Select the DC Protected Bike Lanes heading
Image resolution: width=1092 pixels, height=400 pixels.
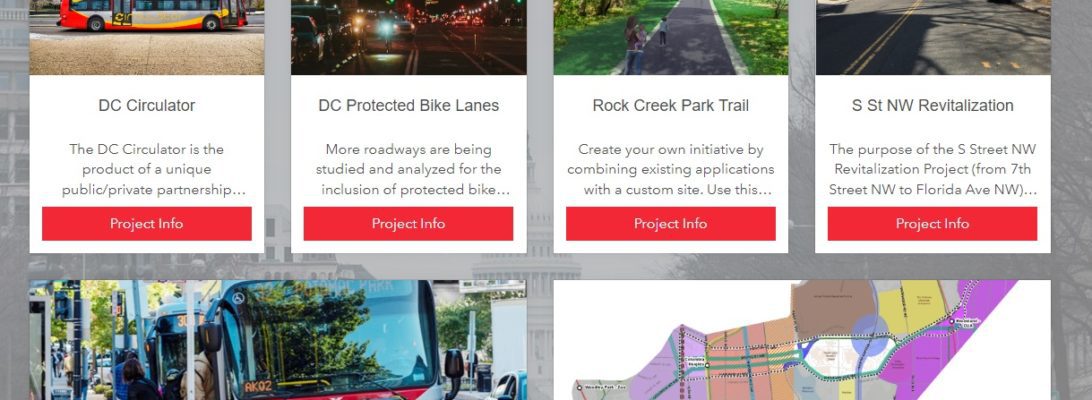point(409,106)
